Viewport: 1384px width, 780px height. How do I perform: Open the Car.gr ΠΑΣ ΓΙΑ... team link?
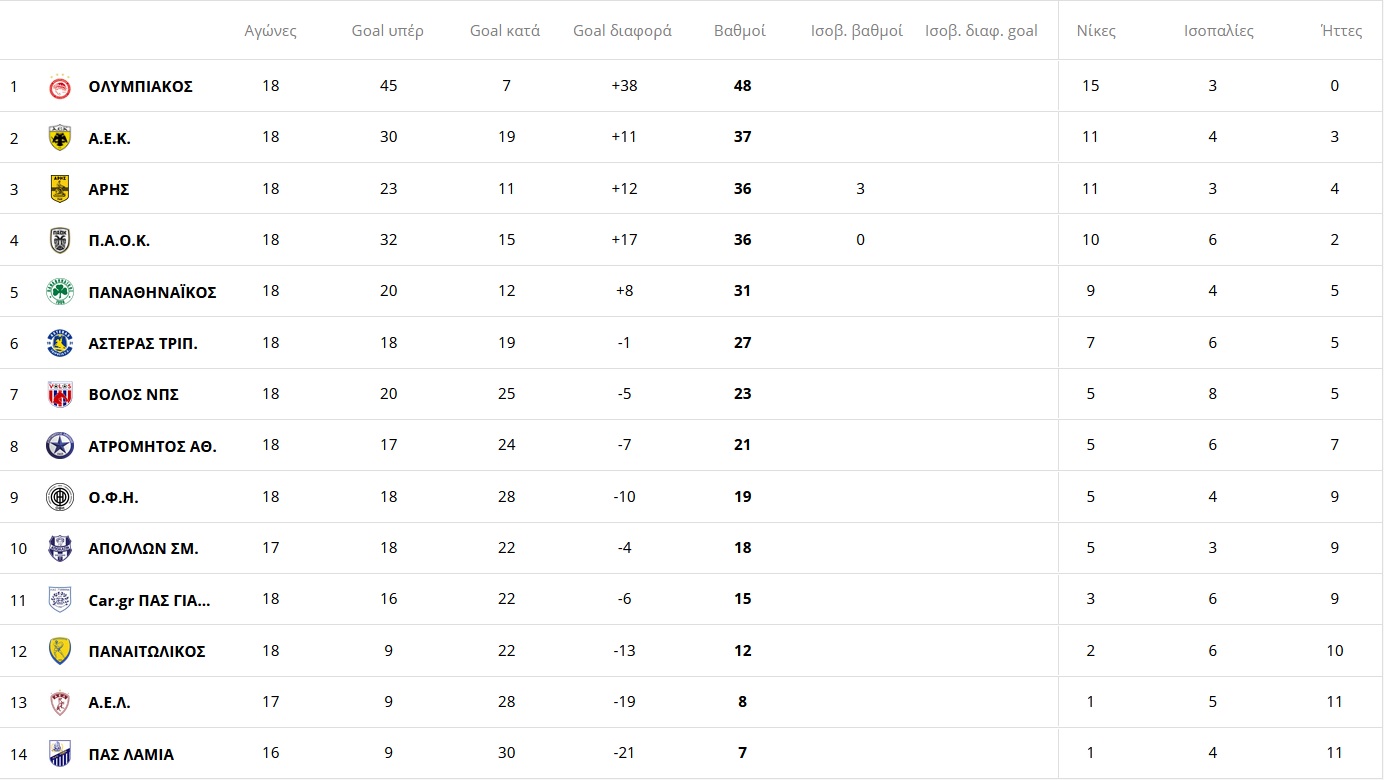click(x=150, y=600)
